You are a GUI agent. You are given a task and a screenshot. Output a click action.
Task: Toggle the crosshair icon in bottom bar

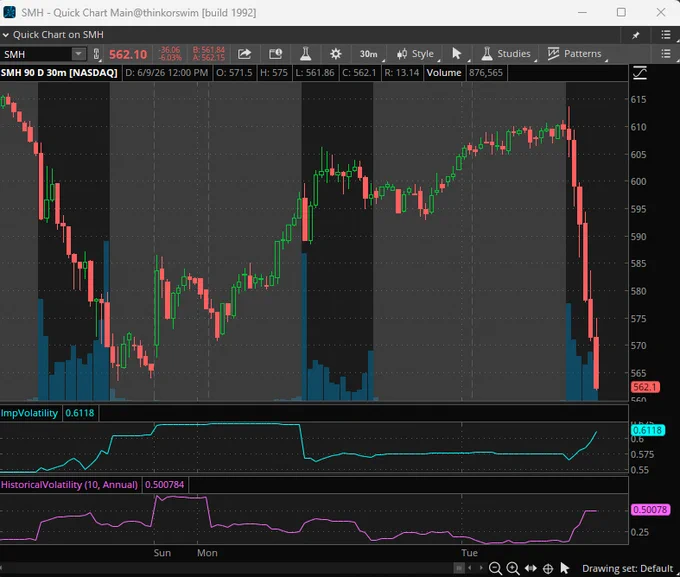(548, 568)
